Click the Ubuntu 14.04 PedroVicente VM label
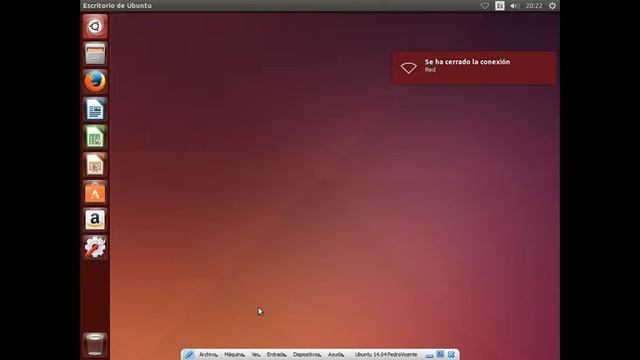 click(386, 355)
